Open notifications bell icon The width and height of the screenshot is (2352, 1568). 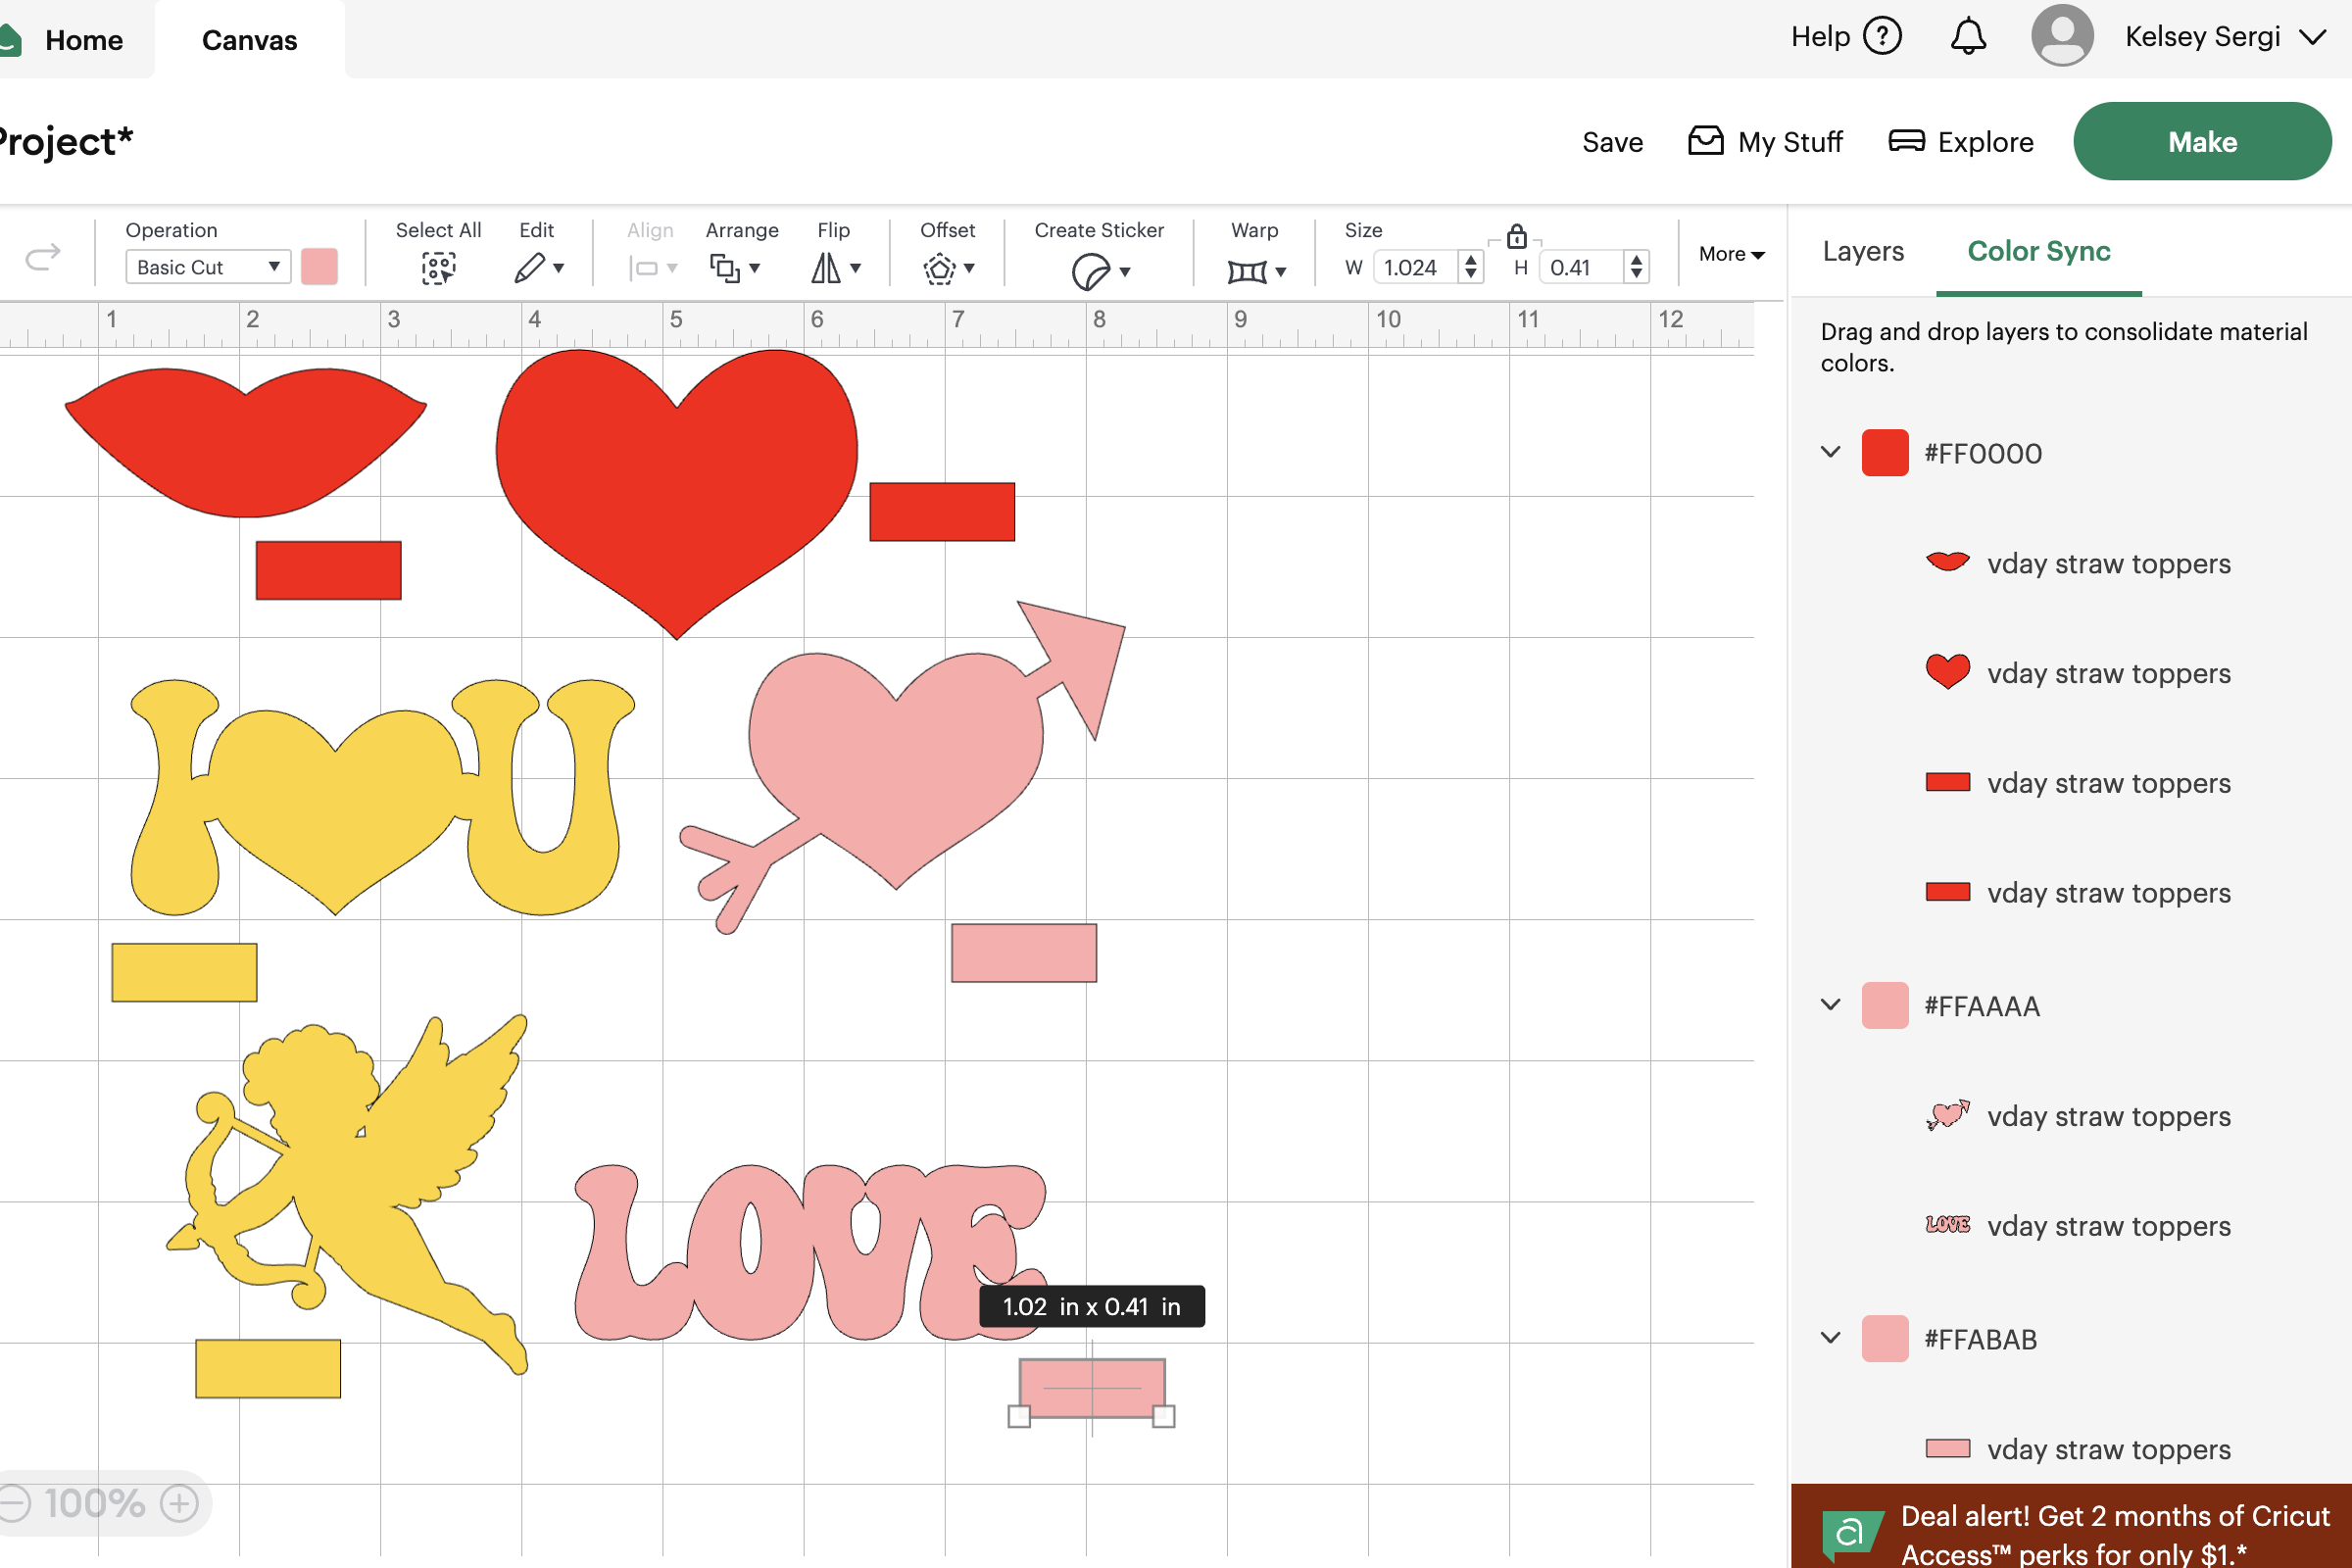(1967, 37)
